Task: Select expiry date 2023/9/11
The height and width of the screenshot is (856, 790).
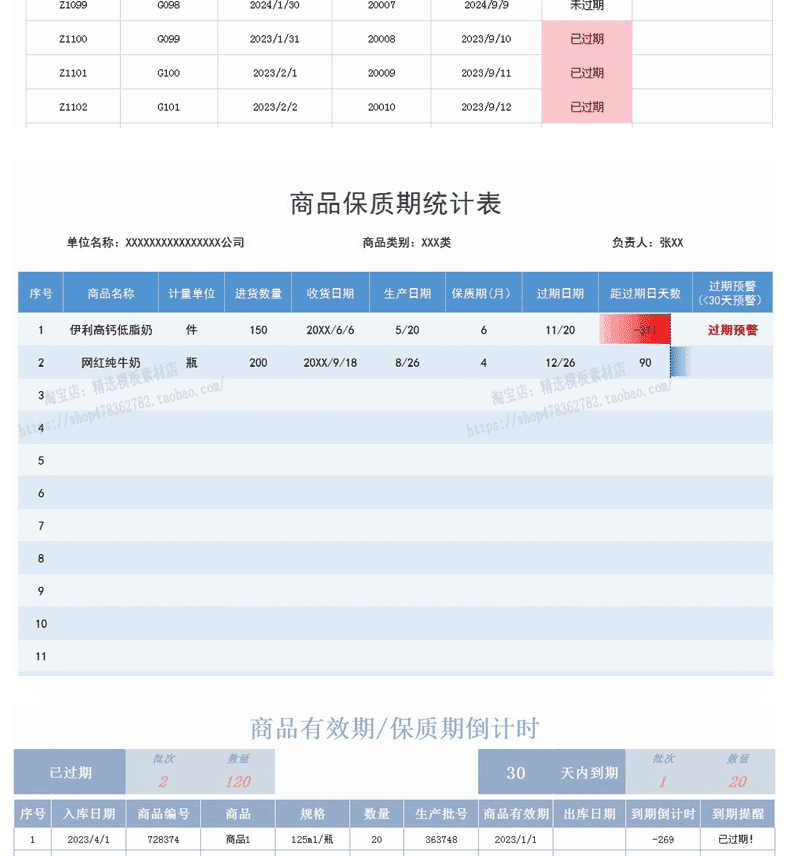Action: coord(486,73)
